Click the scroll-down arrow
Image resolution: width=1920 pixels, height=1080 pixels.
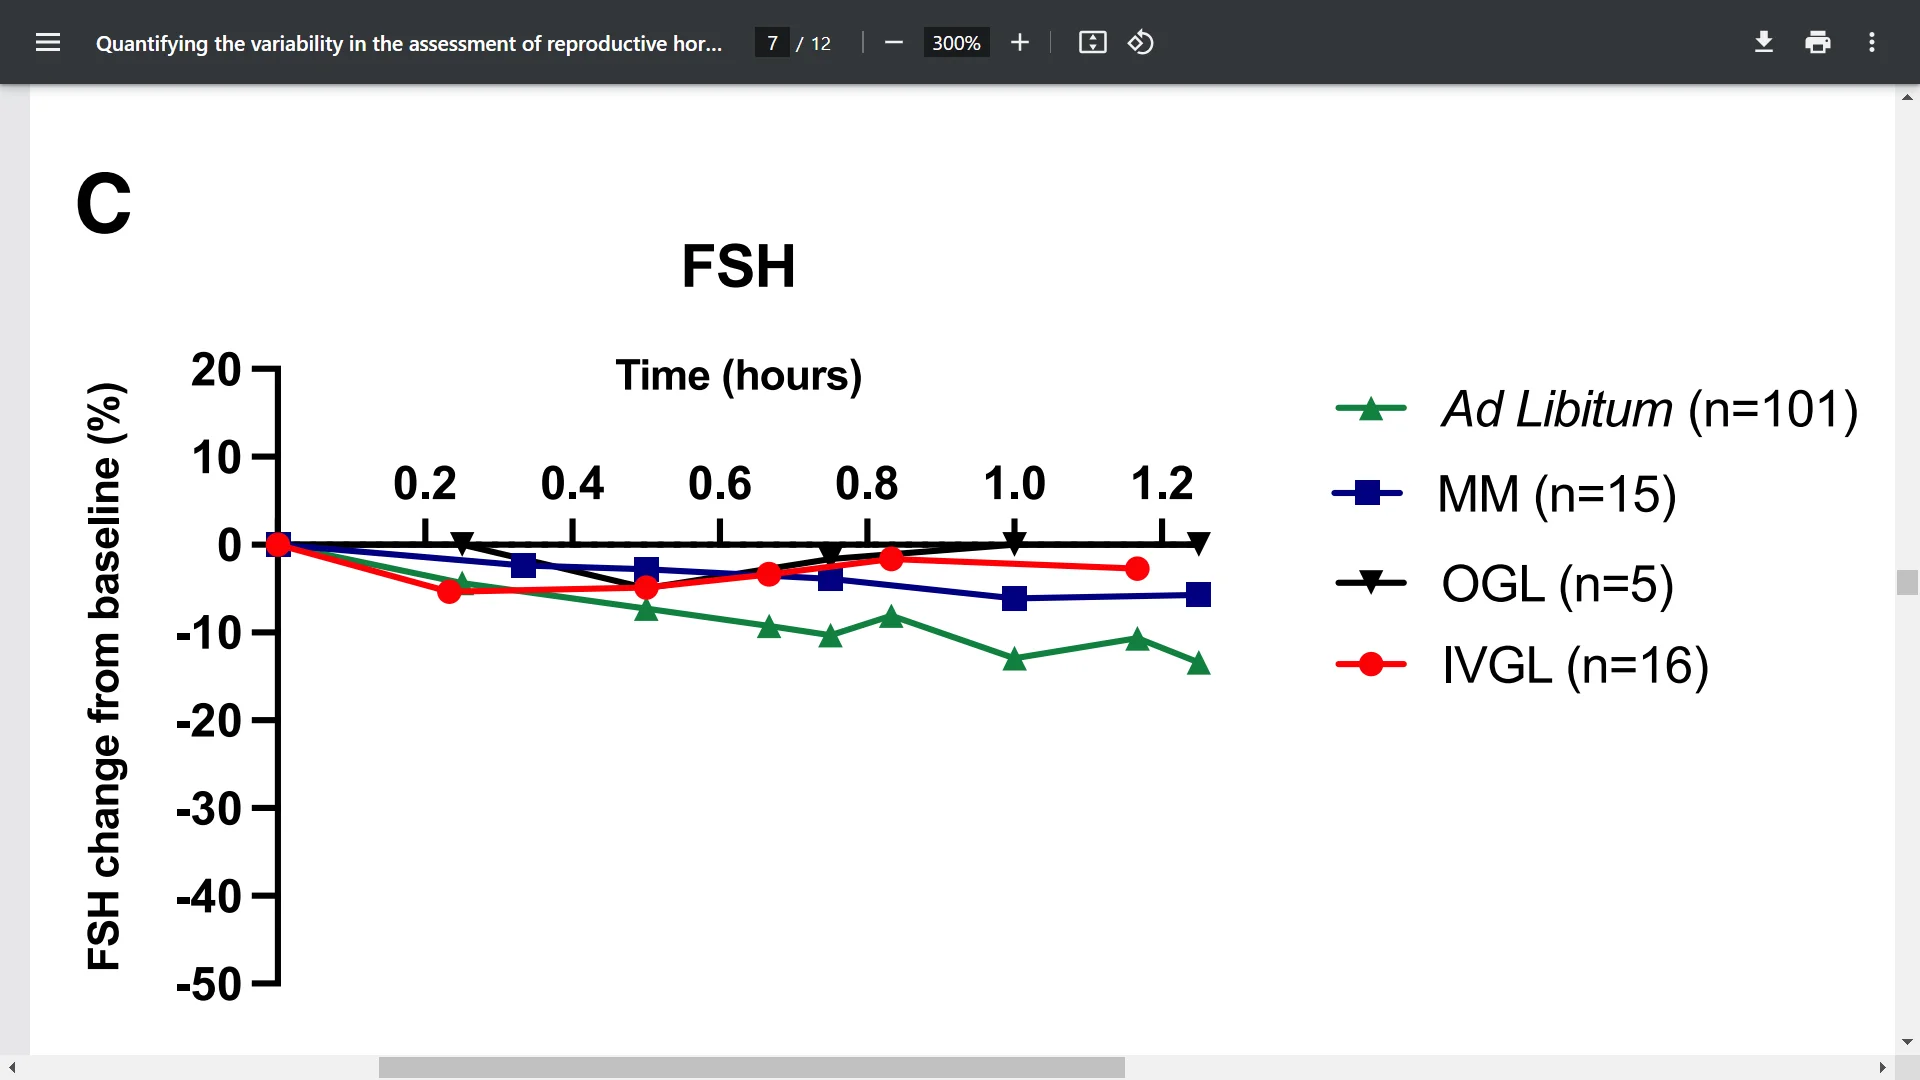coord(1908,1042)
